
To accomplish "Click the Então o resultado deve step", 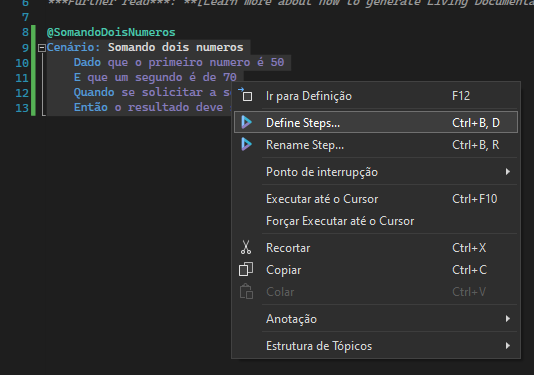I will pos(153,107).
